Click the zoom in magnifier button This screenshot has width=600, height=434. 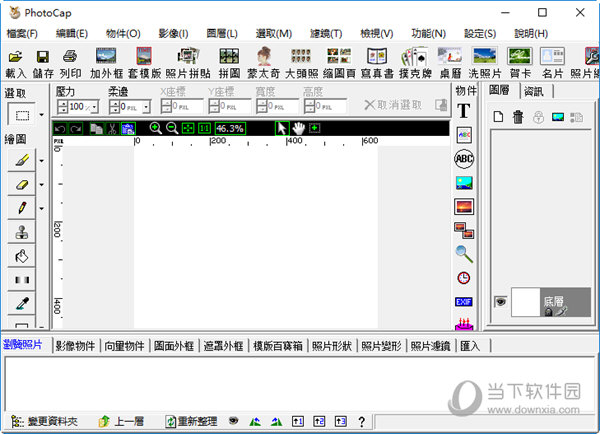pos(155,128)
